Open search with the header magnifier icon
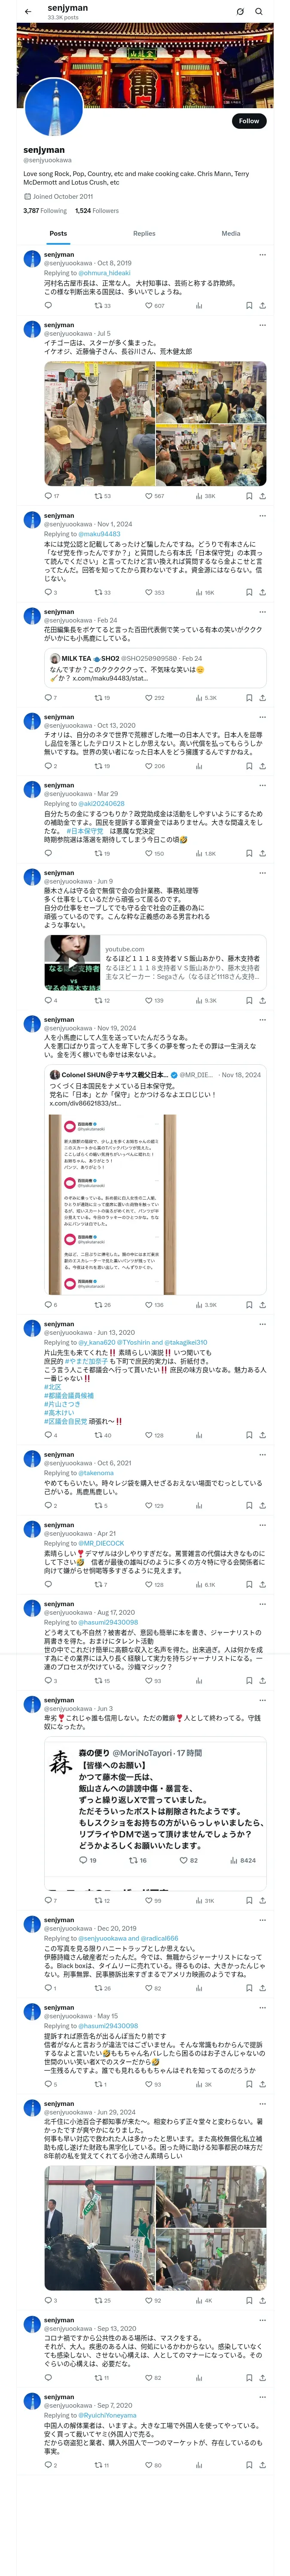Screen dimensions: 290x2576 click(259, 11)
